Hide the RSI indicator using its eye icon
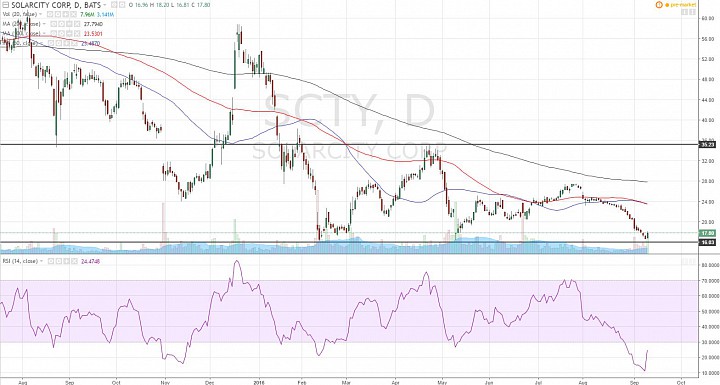Screen dimensions: 720x385 [x=51, y=261]
